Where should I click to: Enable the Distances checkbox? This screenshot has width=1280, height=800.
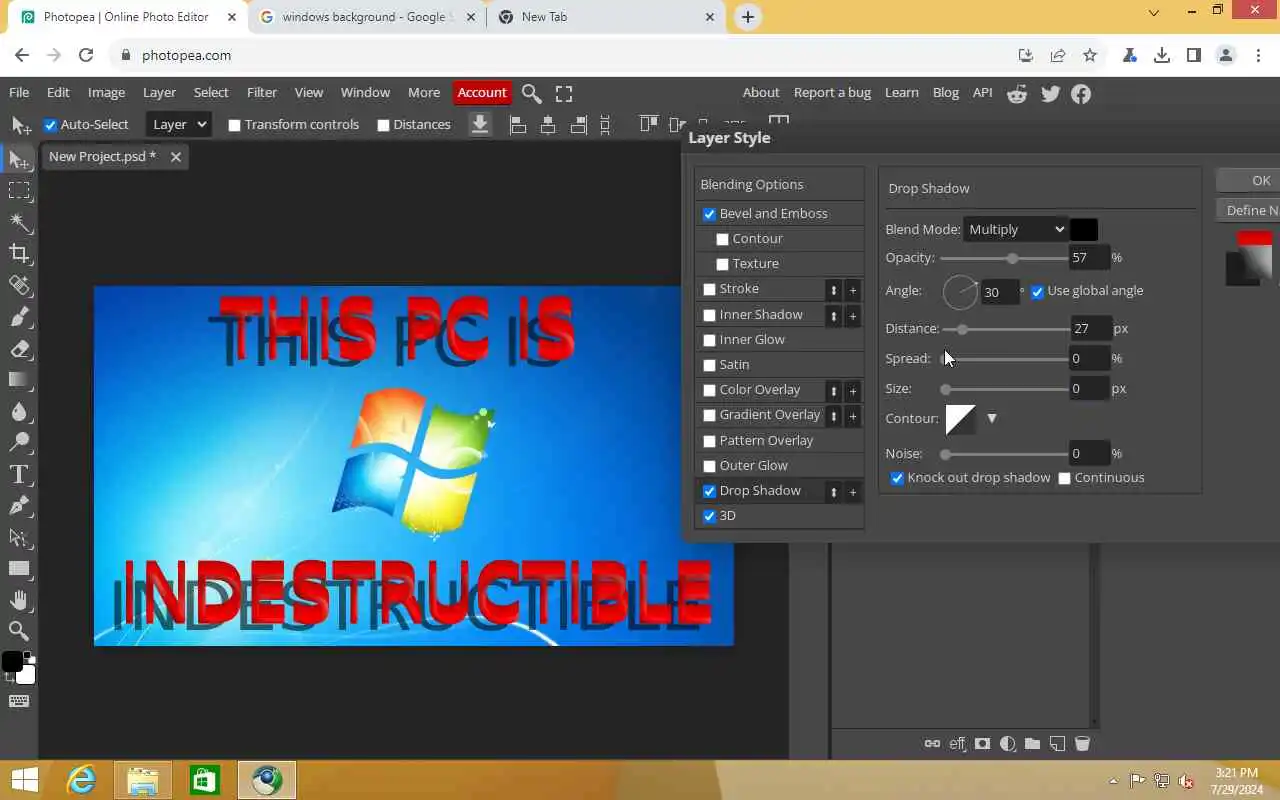coord(383,125)
